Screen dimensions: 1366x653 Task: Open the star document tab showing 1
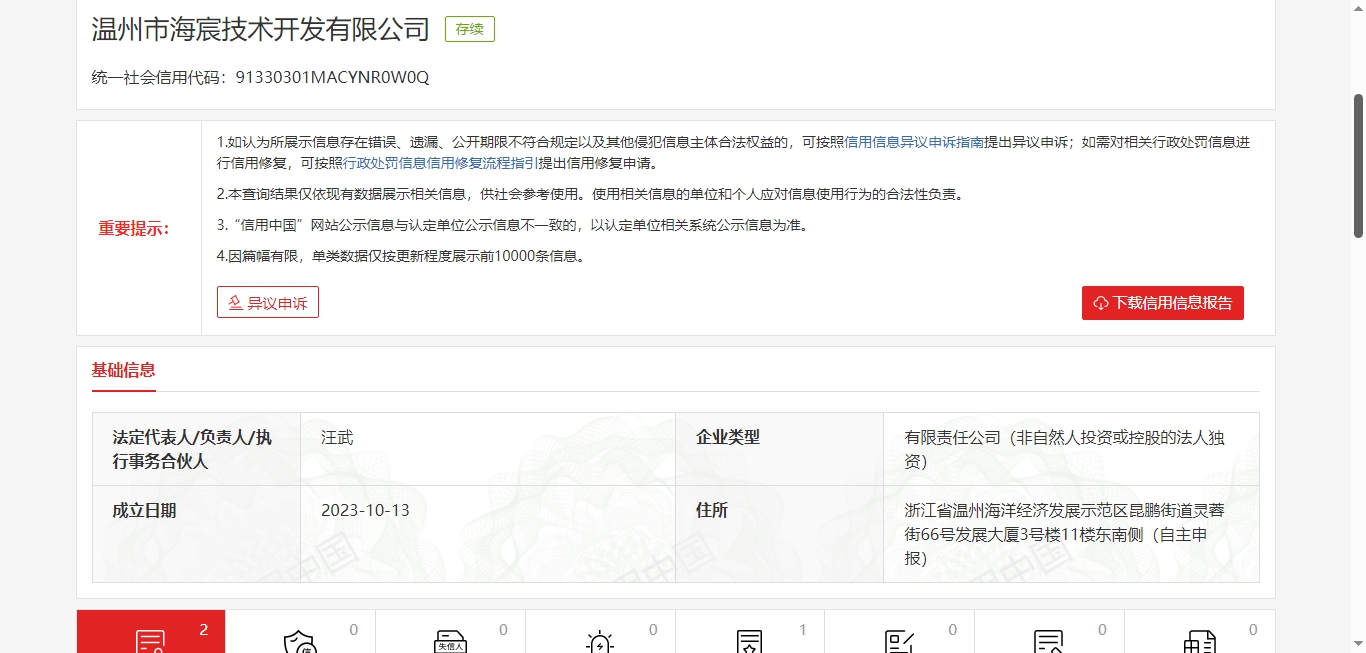750,632
